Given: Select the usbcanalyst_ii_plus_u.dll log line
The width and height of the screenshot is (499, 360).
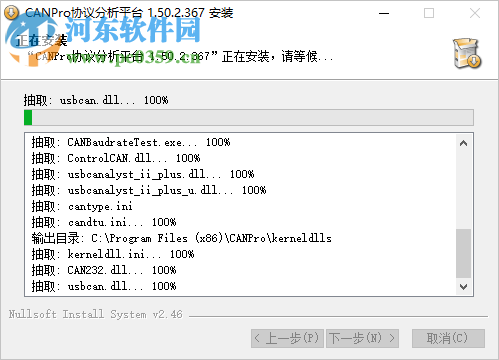Looking at the screenshot, I should click(x=149, y=190).
